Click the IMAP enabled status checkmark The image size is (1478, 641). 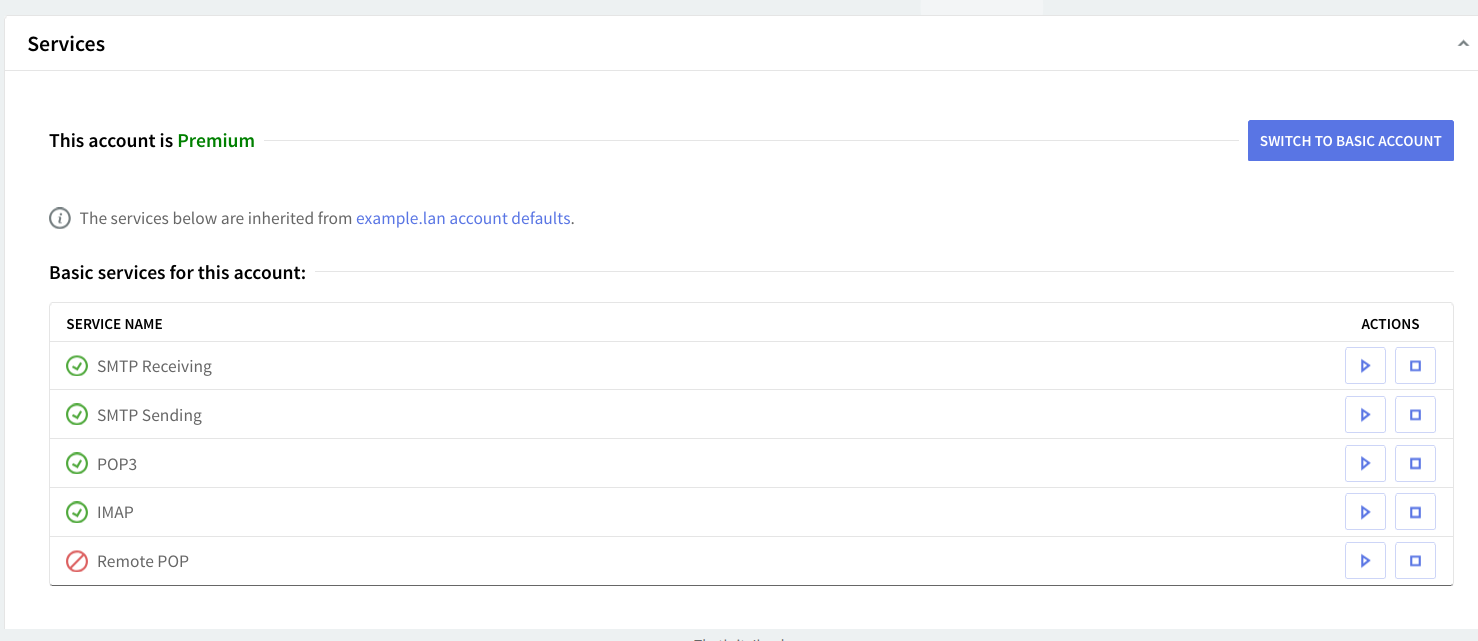point(77,512)
